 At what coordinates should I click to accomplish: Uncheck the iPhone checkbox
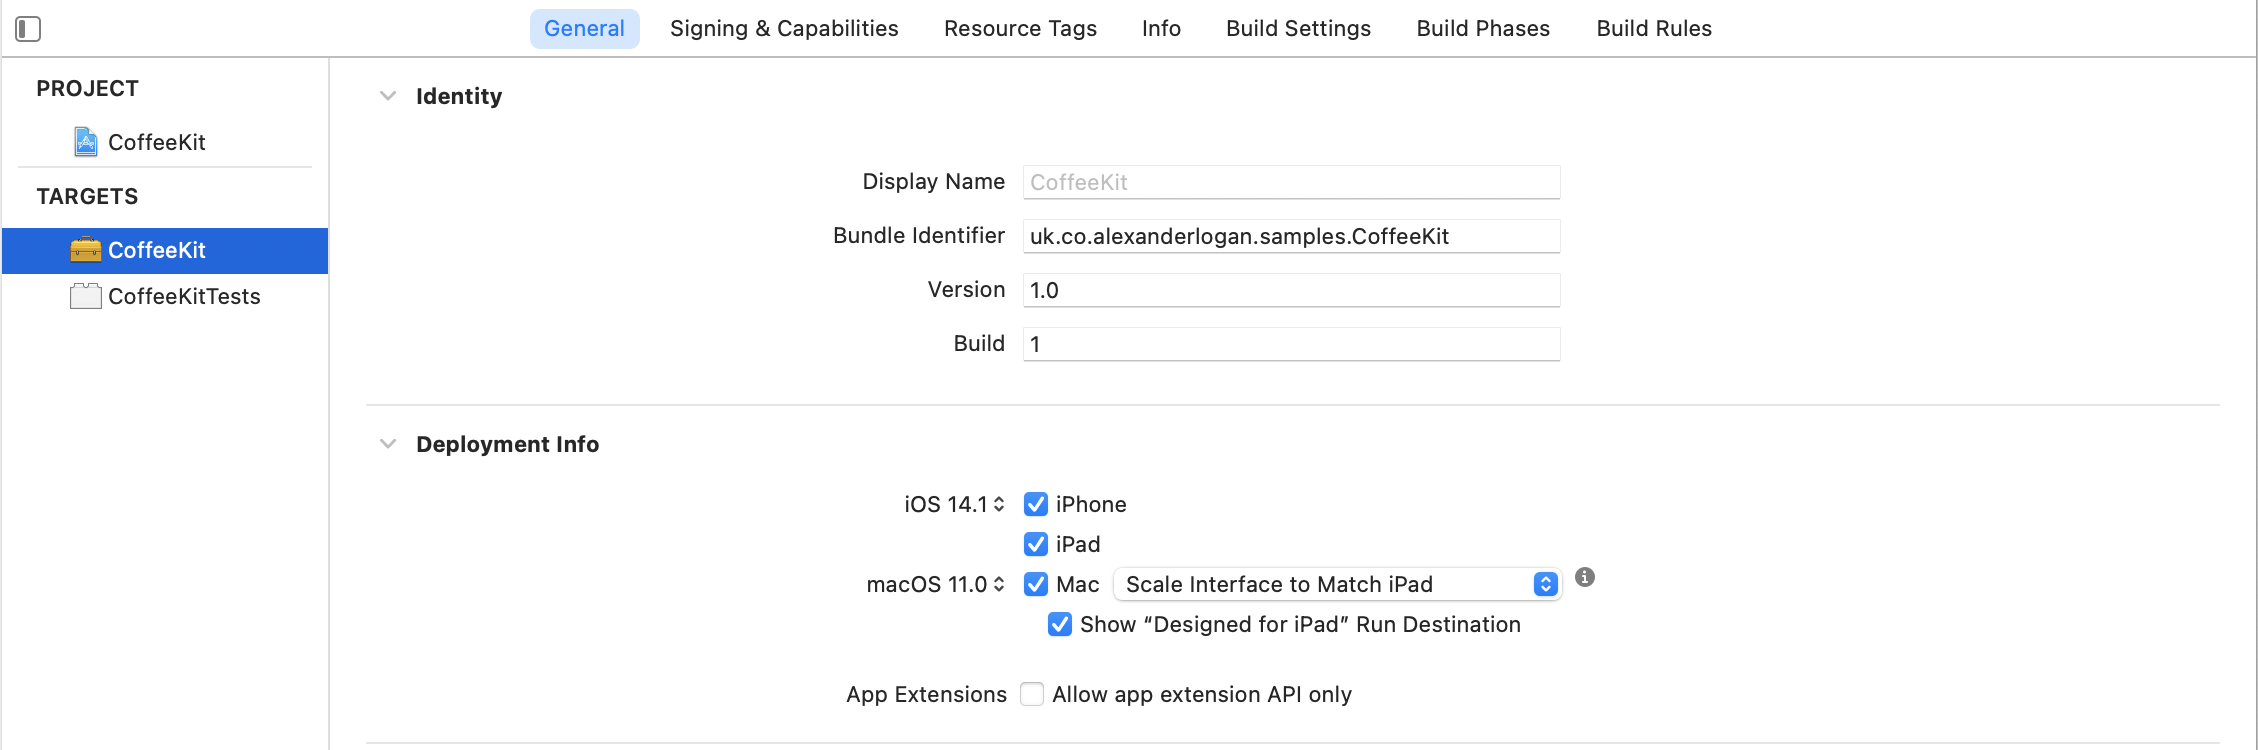click(1036, 504)
